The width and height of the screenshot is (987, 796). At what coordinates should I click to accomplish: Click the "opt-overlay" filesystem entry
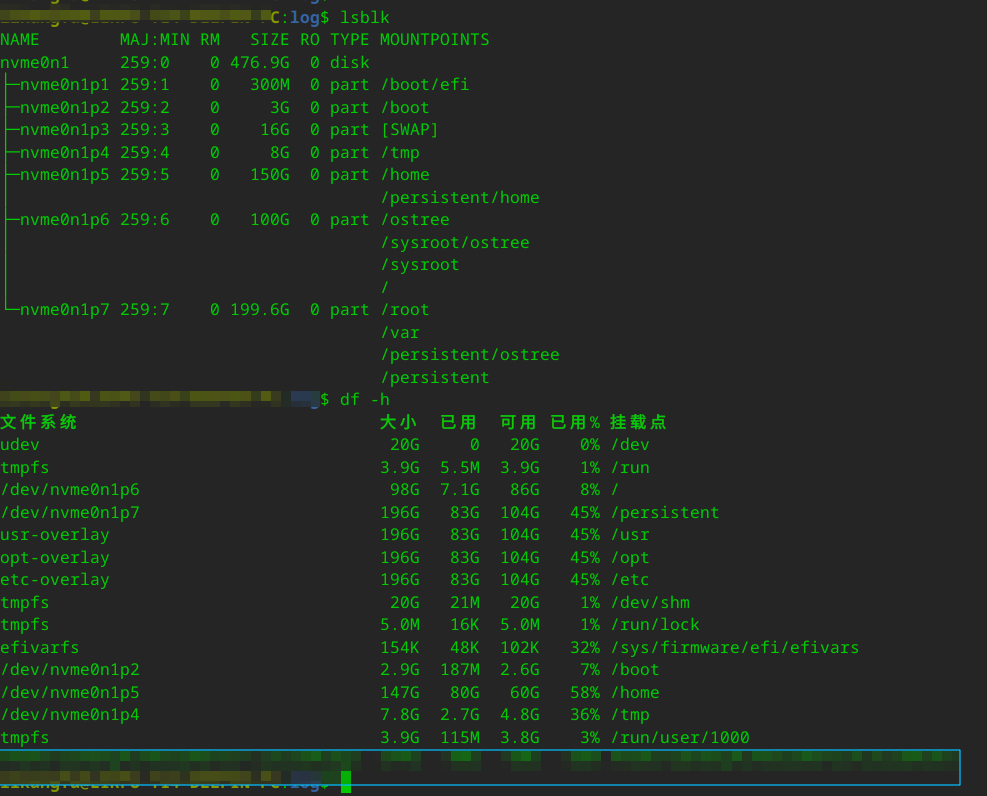pyautogui.click(x=55, y=558)
